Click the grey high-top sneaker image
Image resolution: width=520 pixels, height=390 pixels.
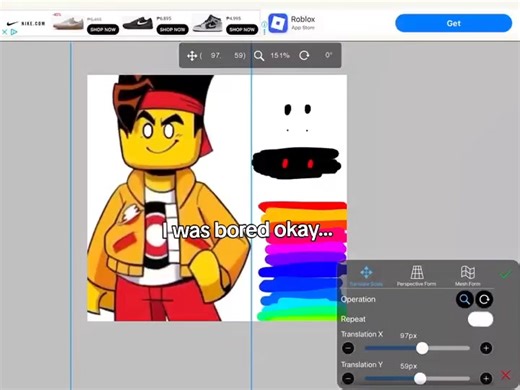coord(207,24)
